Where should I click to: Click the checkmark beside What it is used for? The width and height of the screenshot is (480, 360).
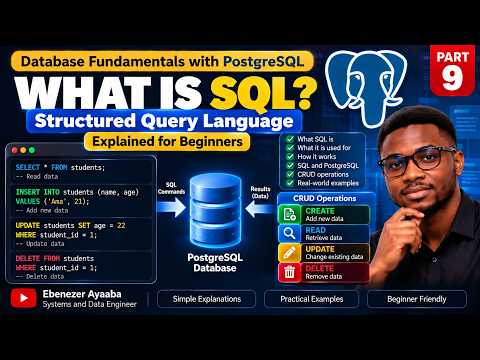click(290, 147)
